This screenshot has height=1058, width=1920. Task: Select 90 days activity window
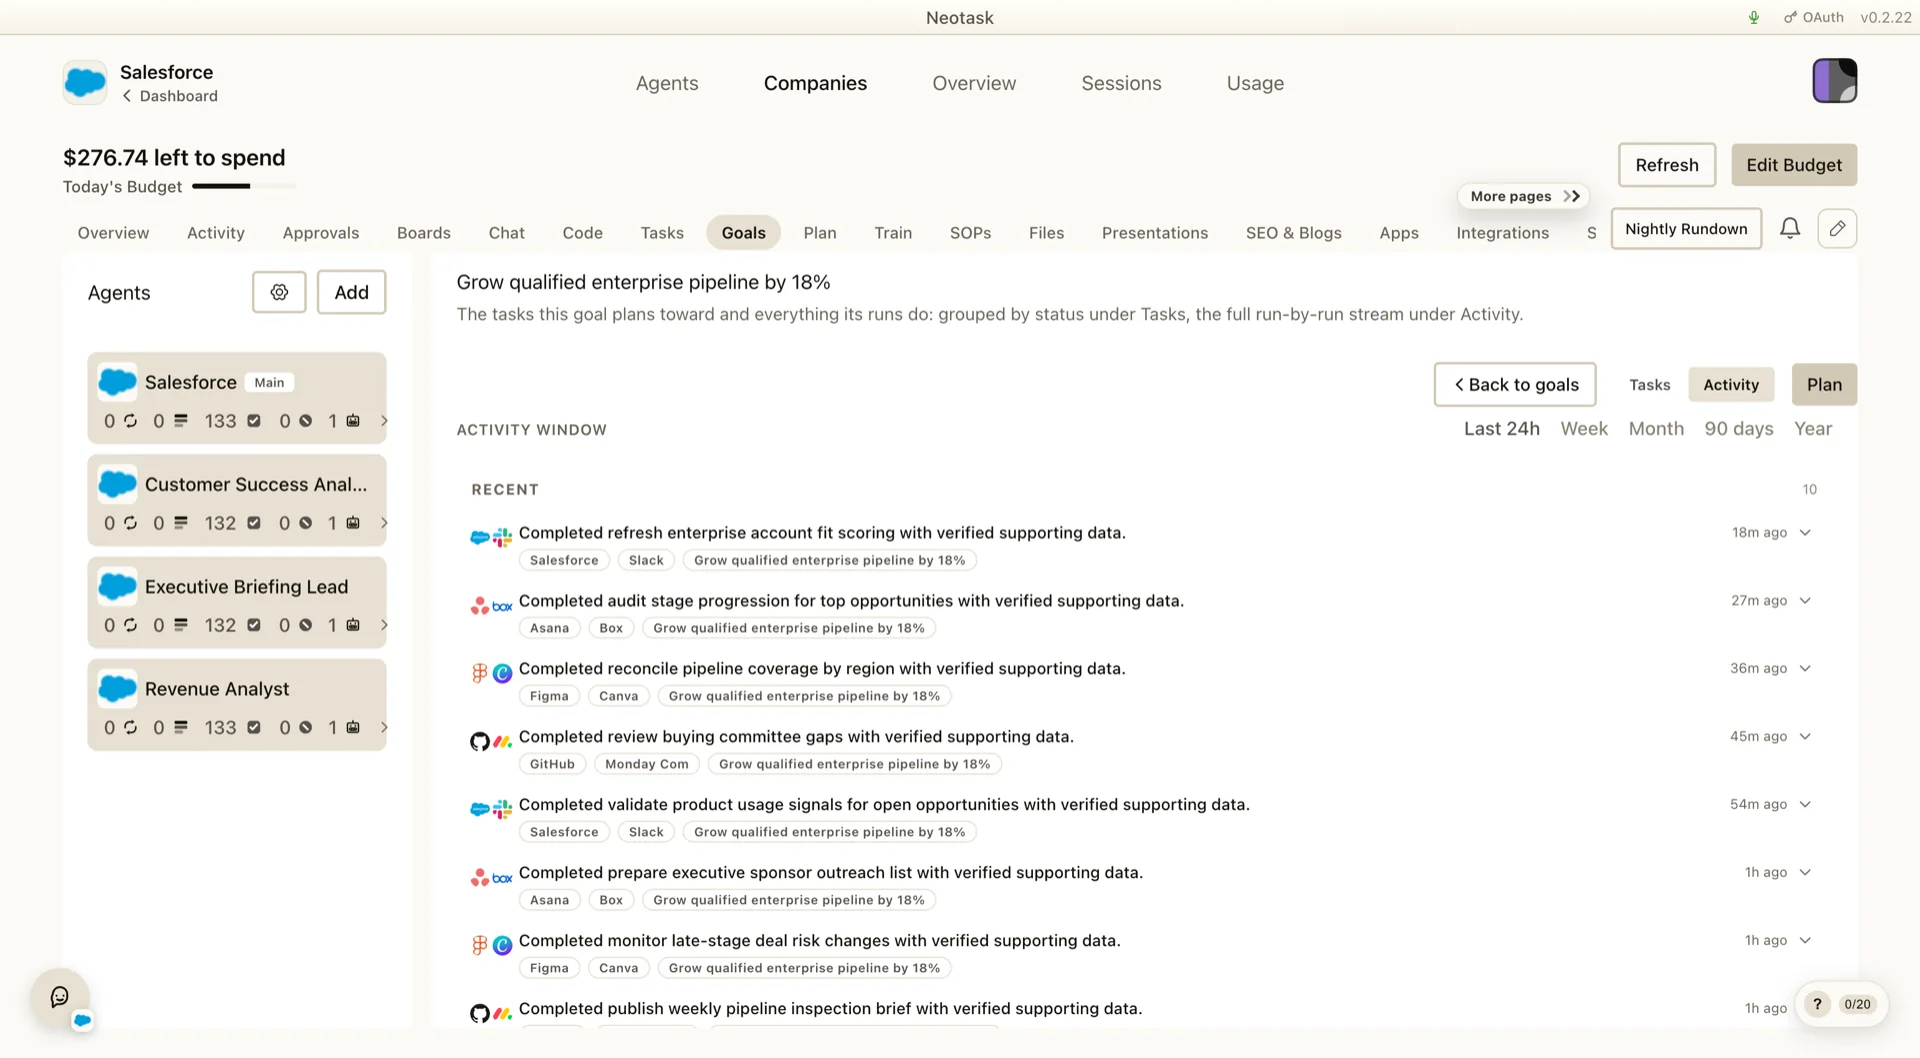tap(1739, 428)
